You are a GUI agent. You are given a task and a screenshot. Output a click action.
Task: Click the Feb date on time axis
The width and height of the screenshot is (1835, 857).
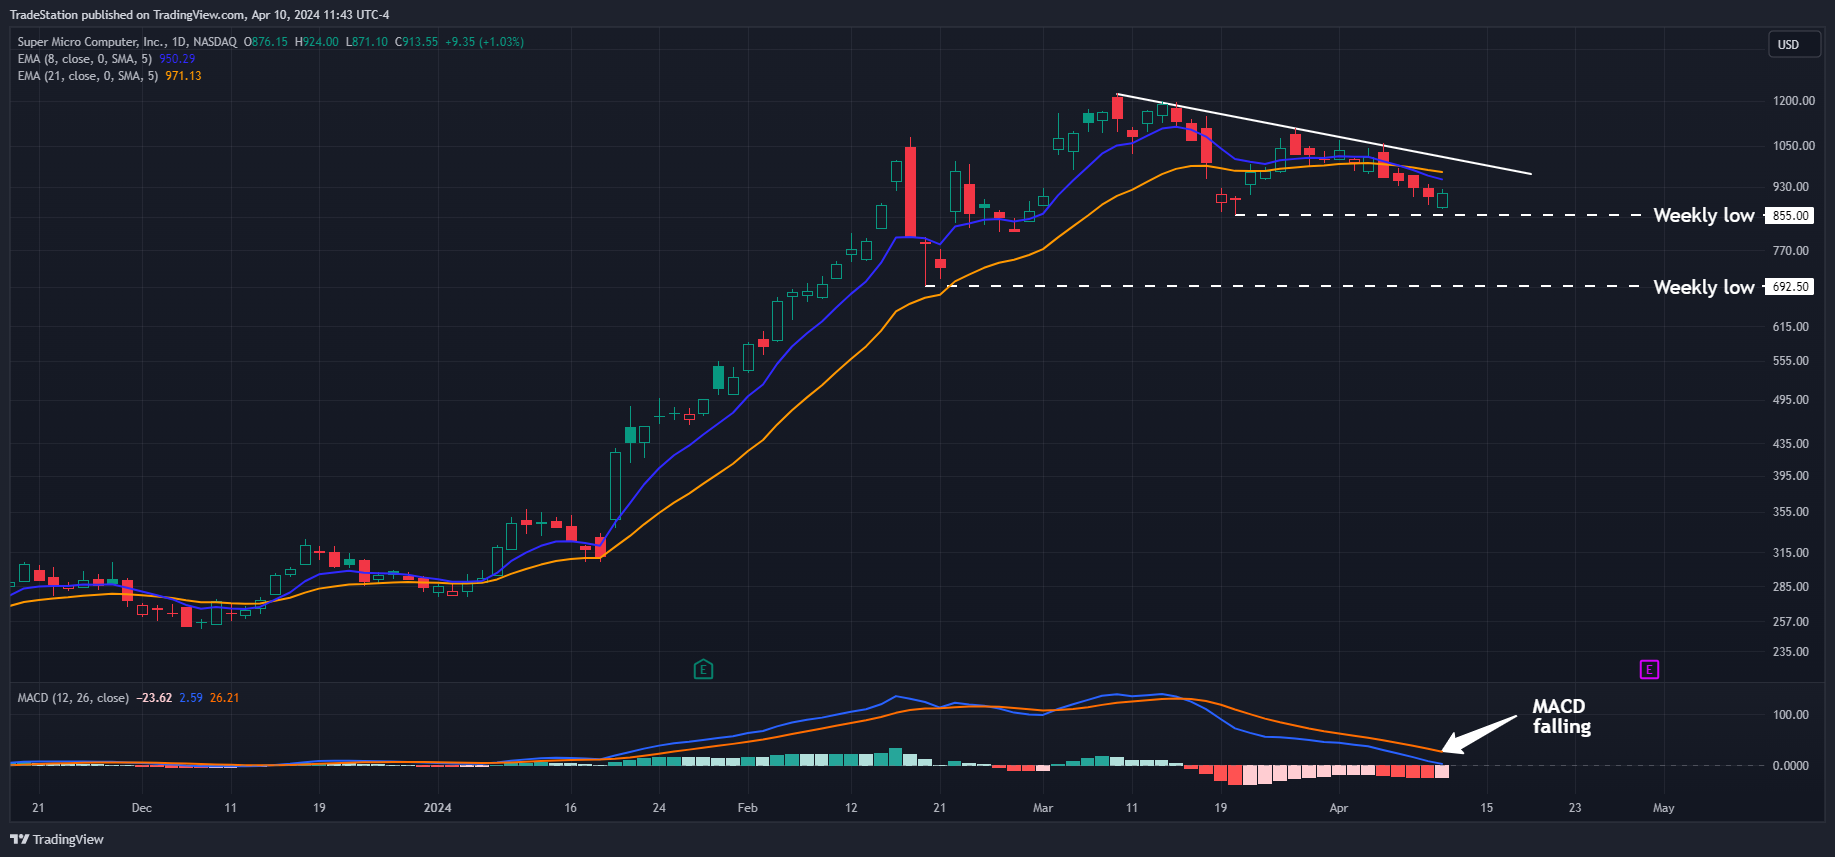coord(747,808)
